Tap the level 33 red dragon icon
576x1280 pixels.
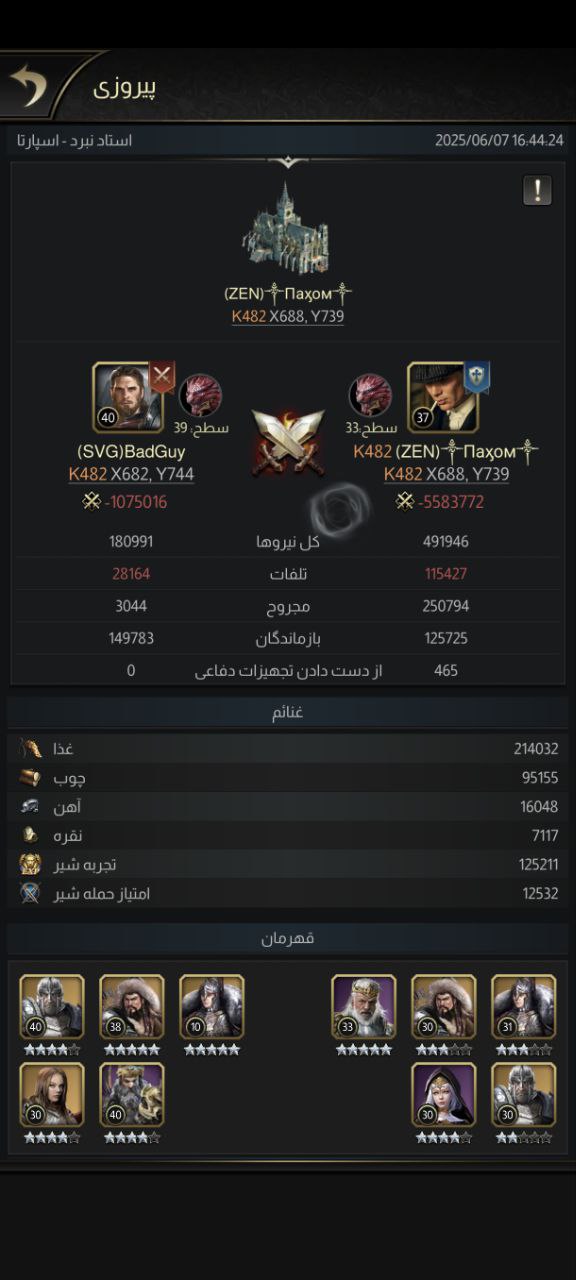coord(370,396)
